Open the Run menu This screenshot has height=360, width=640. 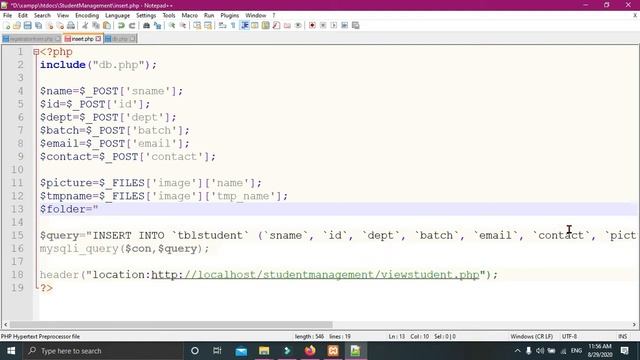pyautogui.click(x=209, y=15)
